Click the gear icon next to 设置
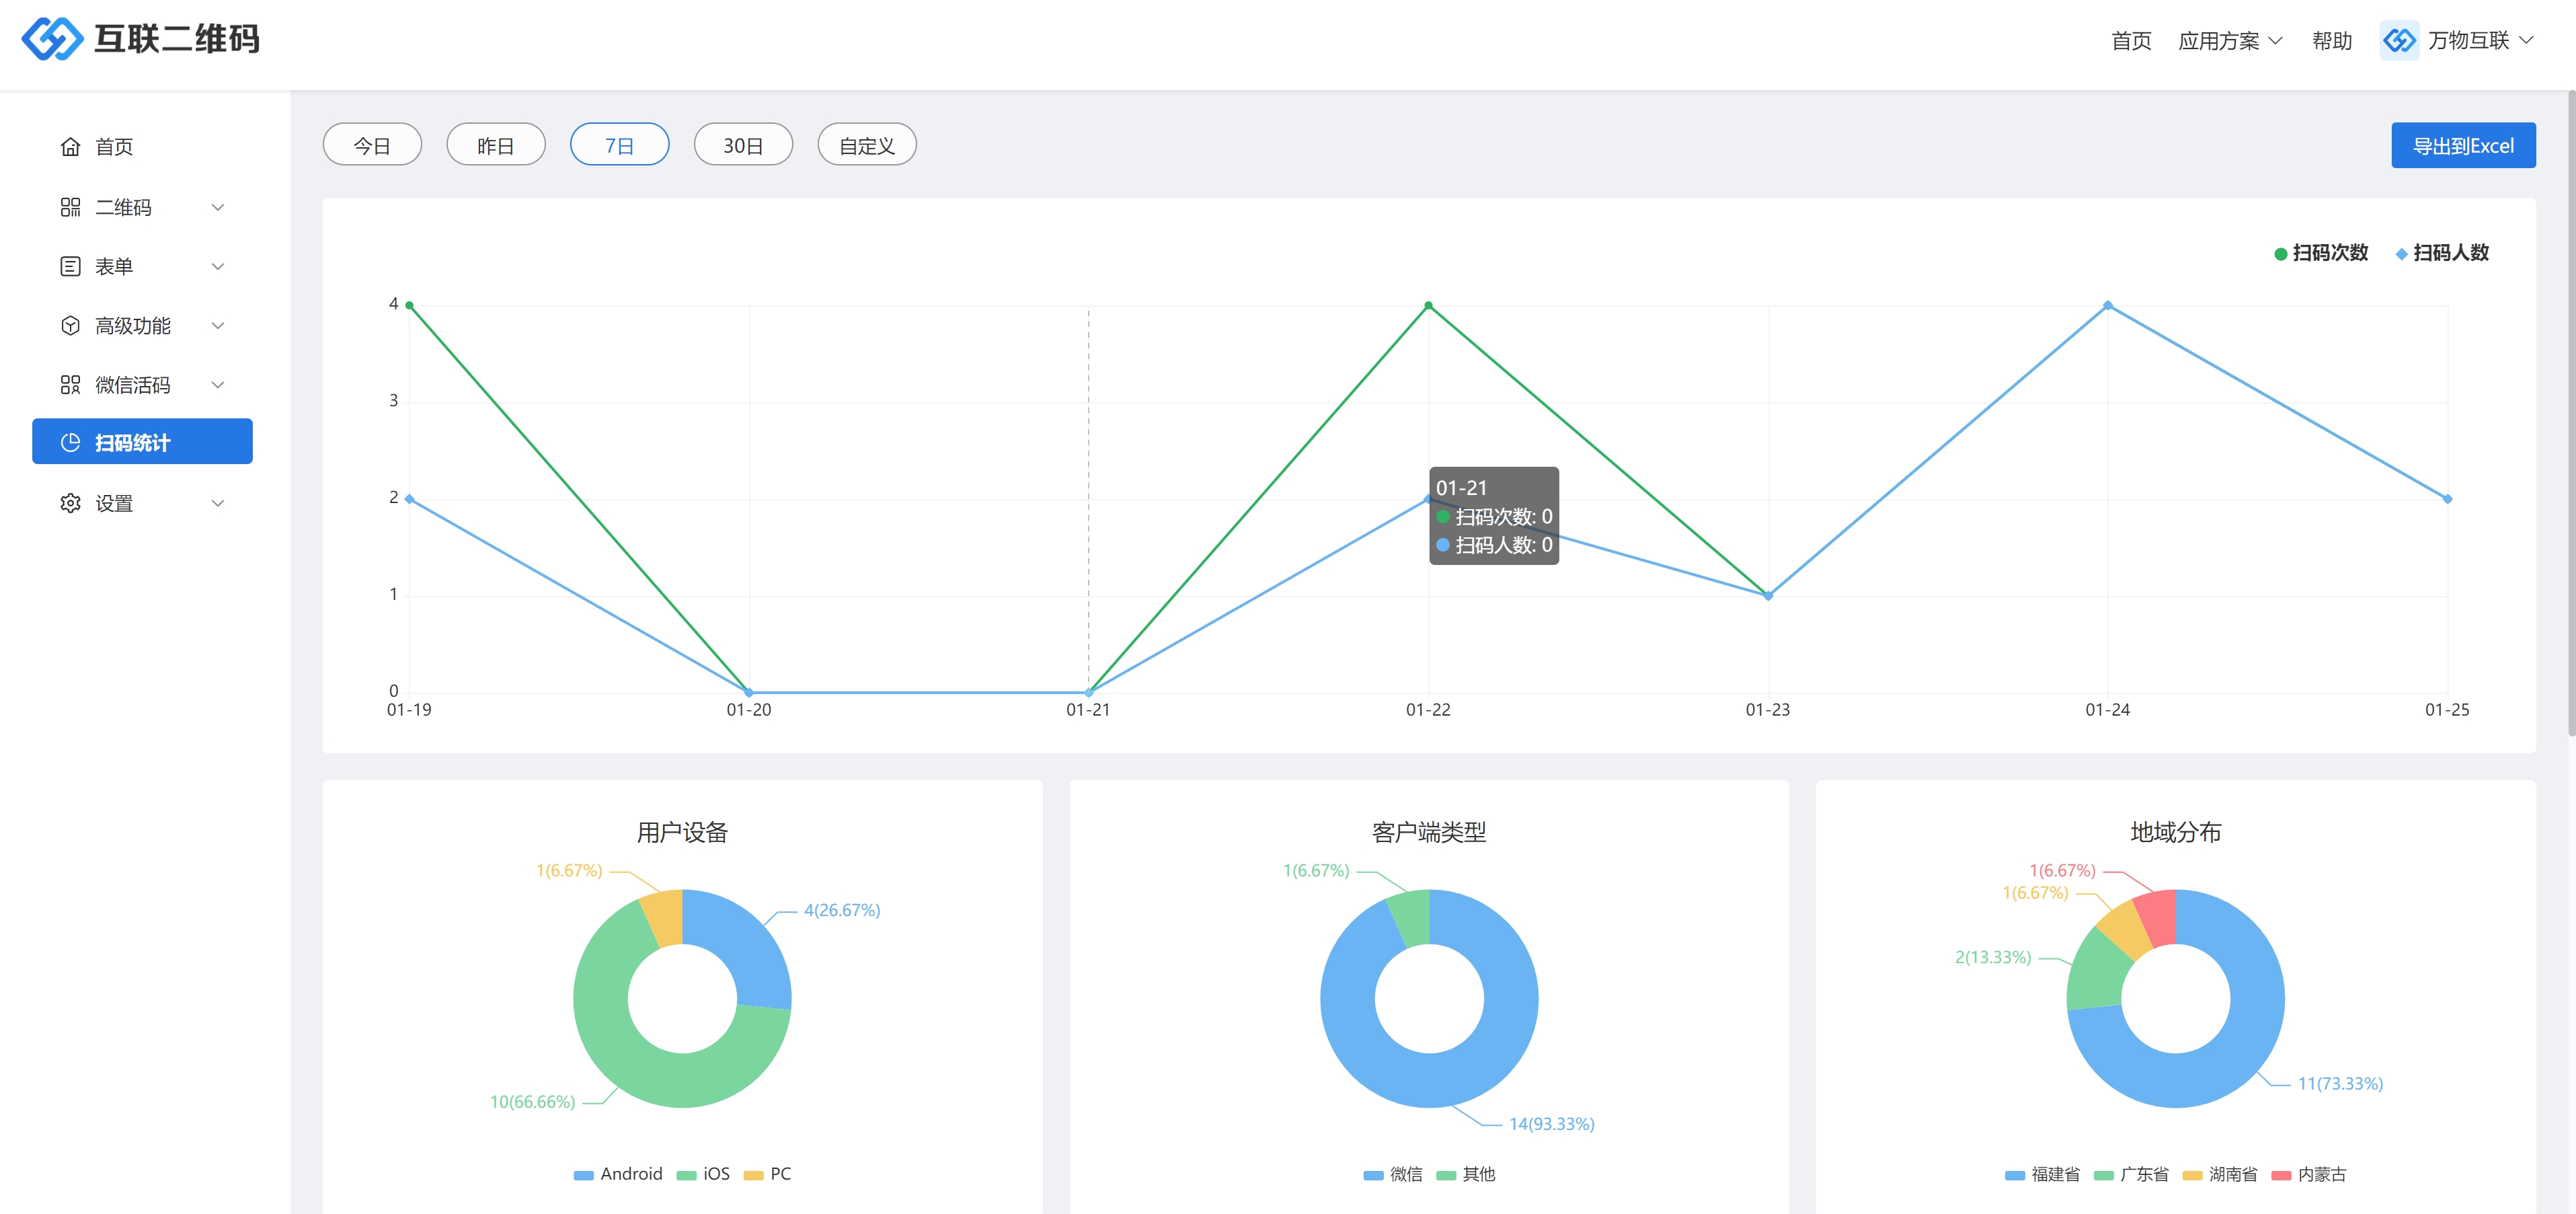Image resolution: width=2576 pixels, height=1214 pixels. tap(70, 503)
